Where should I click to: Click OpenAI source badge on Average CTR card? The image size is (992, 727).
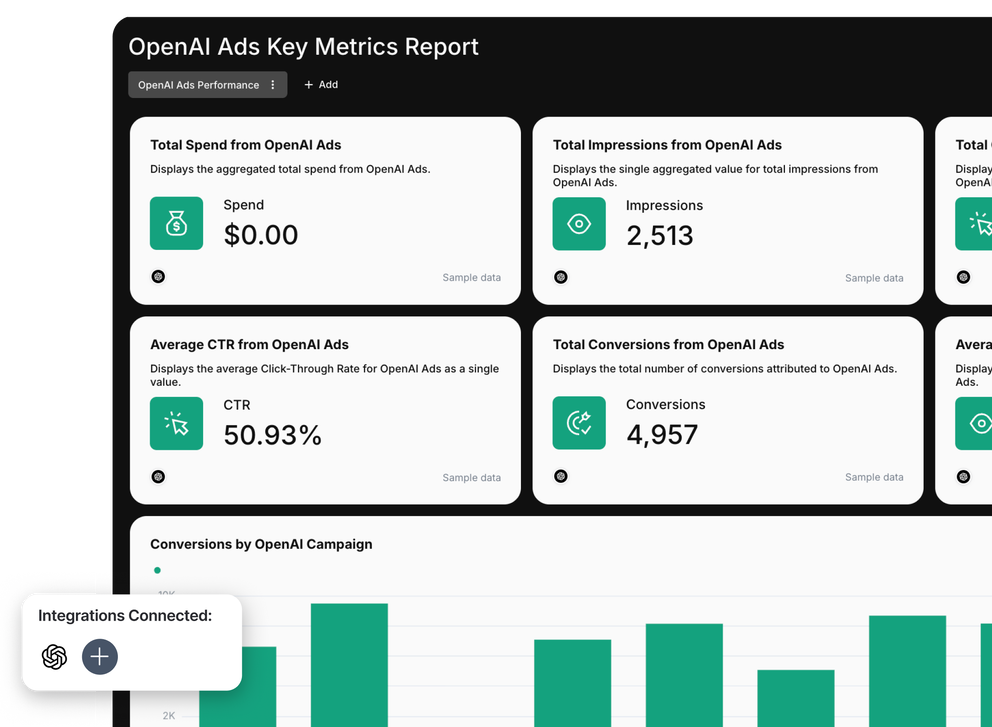(158, 476)
